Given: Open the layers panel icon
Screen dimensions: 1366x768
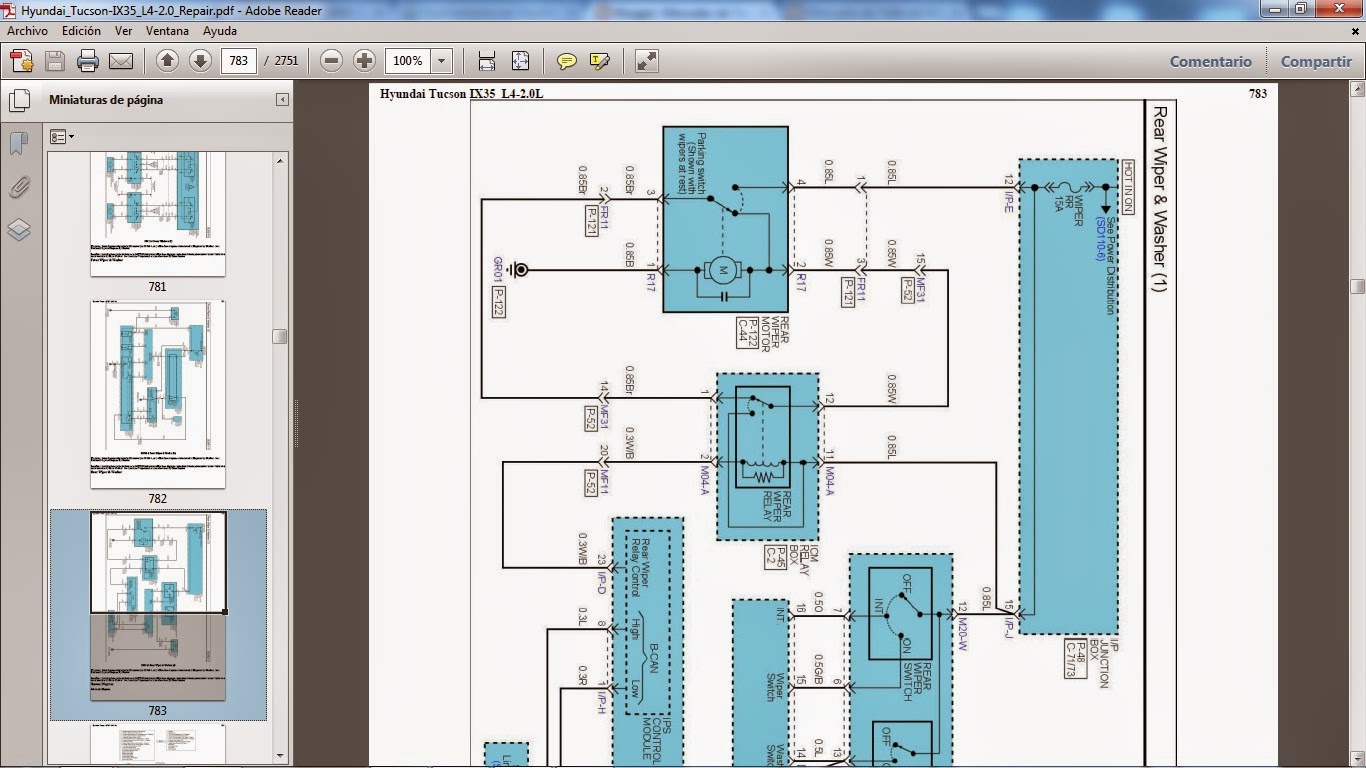Looking at the screenshot, I should point(18,230).
